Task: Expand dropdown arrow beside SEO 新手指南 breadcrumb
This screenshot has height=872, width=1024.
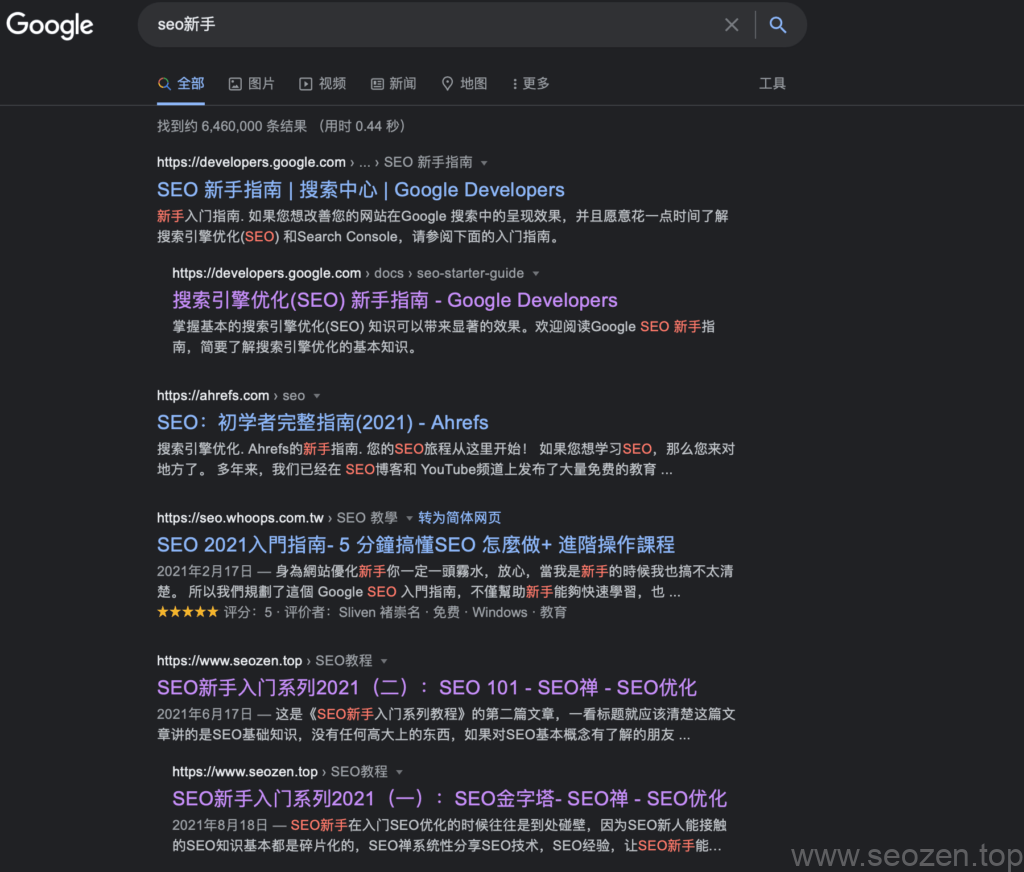Action: (x=484, y=163)
